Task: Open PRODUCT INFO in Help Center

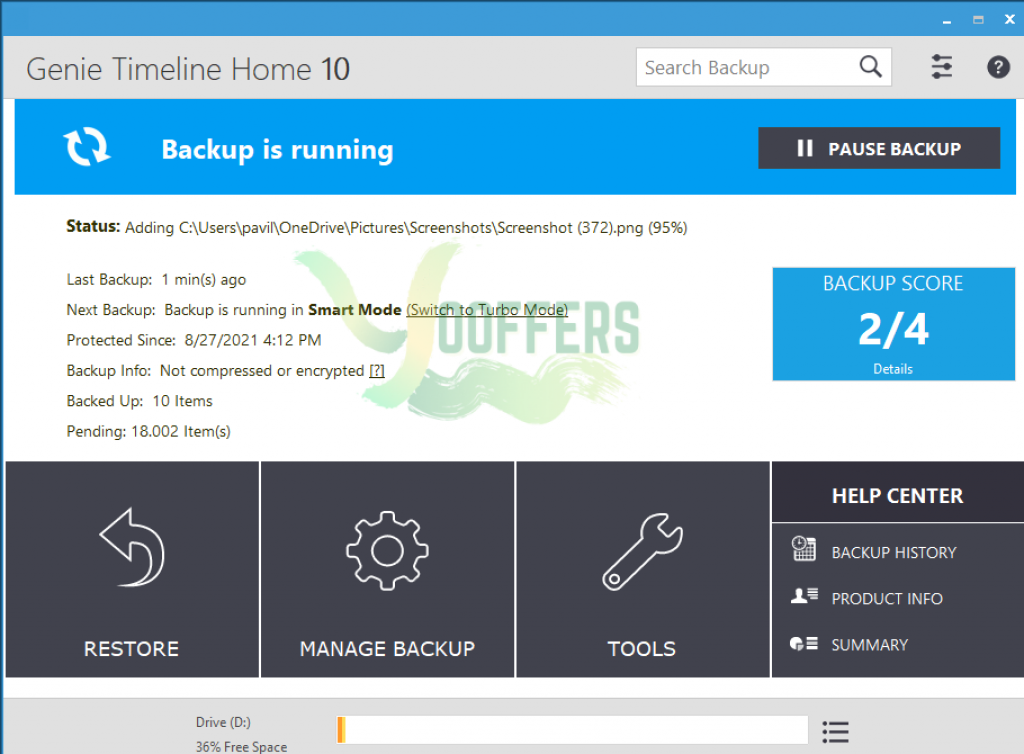Action: pos(887,599)
